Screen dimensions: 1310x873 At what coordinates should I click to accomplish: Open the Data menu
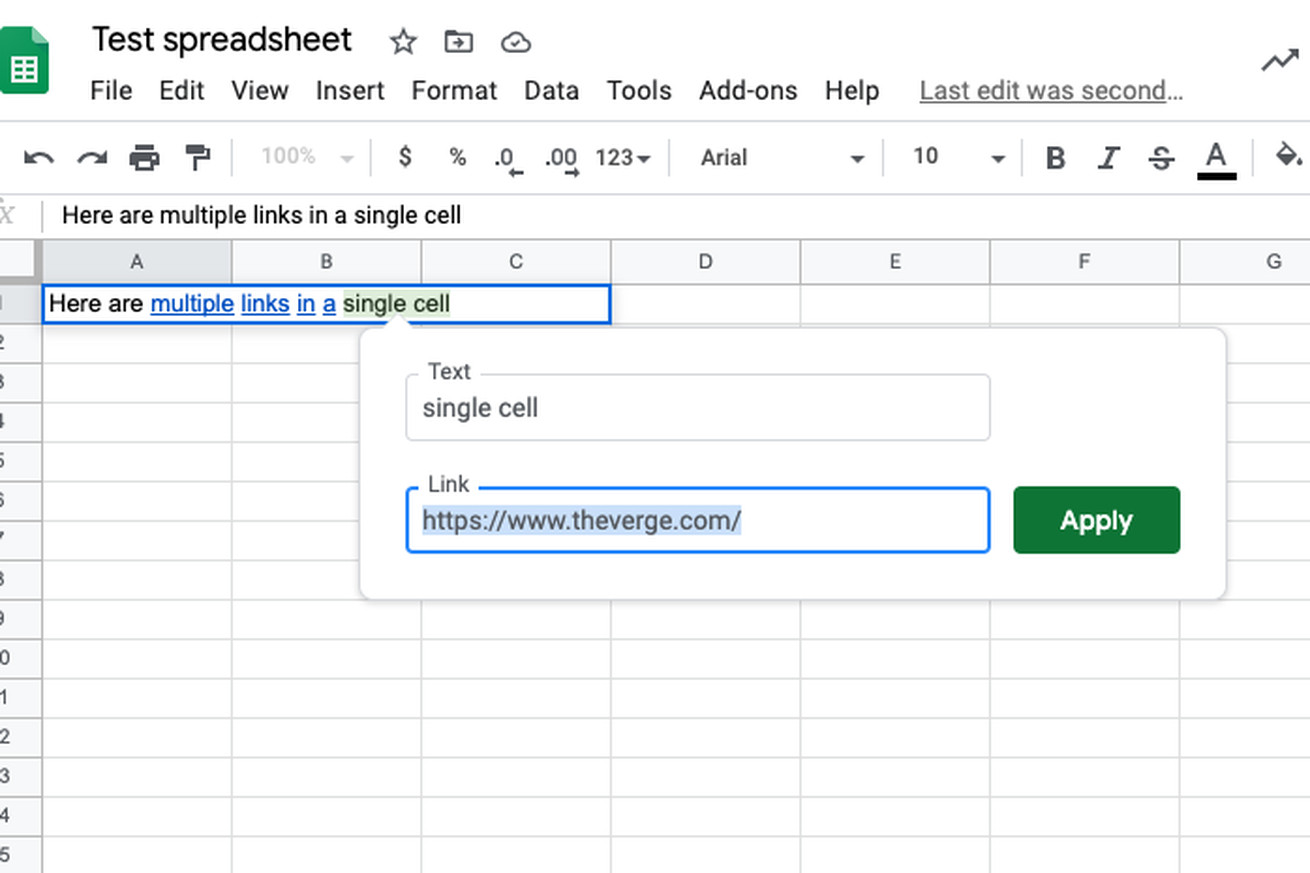(552, 91)
